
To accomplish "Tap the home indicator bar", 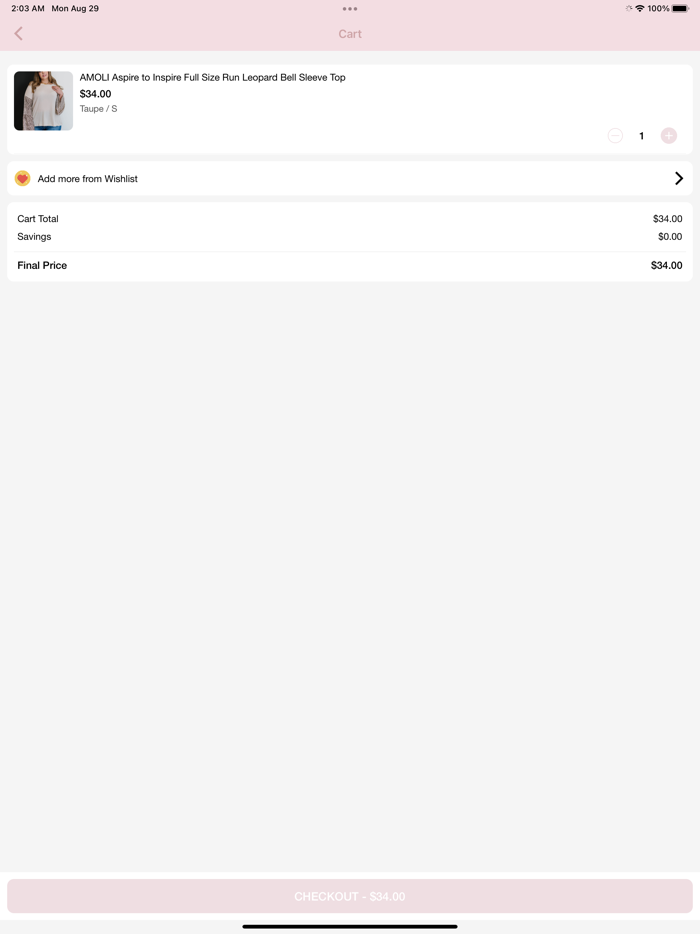I will [x=350, y=926].
